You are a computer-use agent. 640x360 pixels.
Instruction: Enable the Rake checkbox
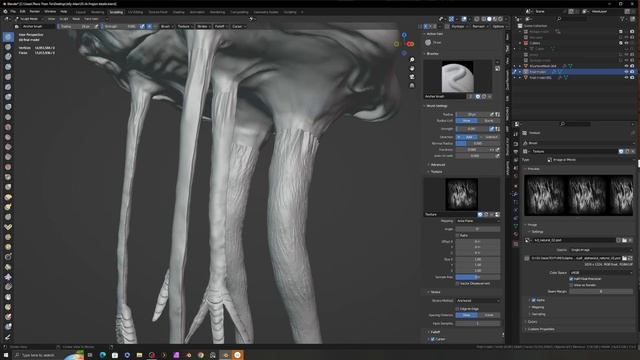click(x=458, y=236)
